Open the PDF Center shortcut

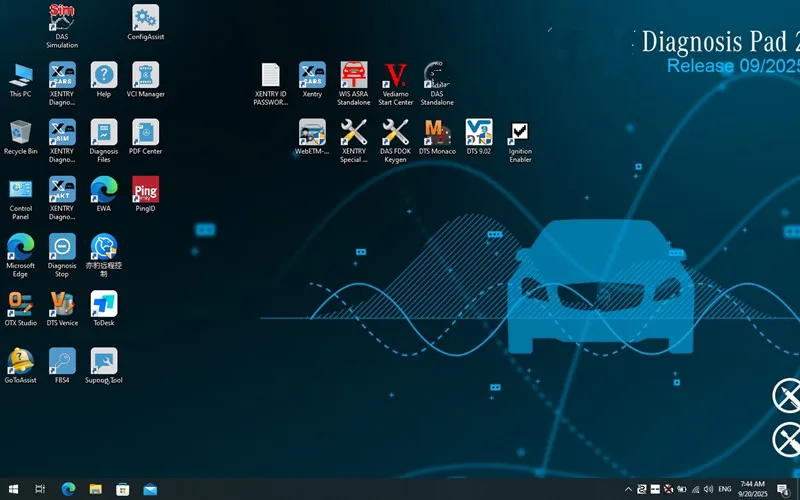[x=145, y=137]
